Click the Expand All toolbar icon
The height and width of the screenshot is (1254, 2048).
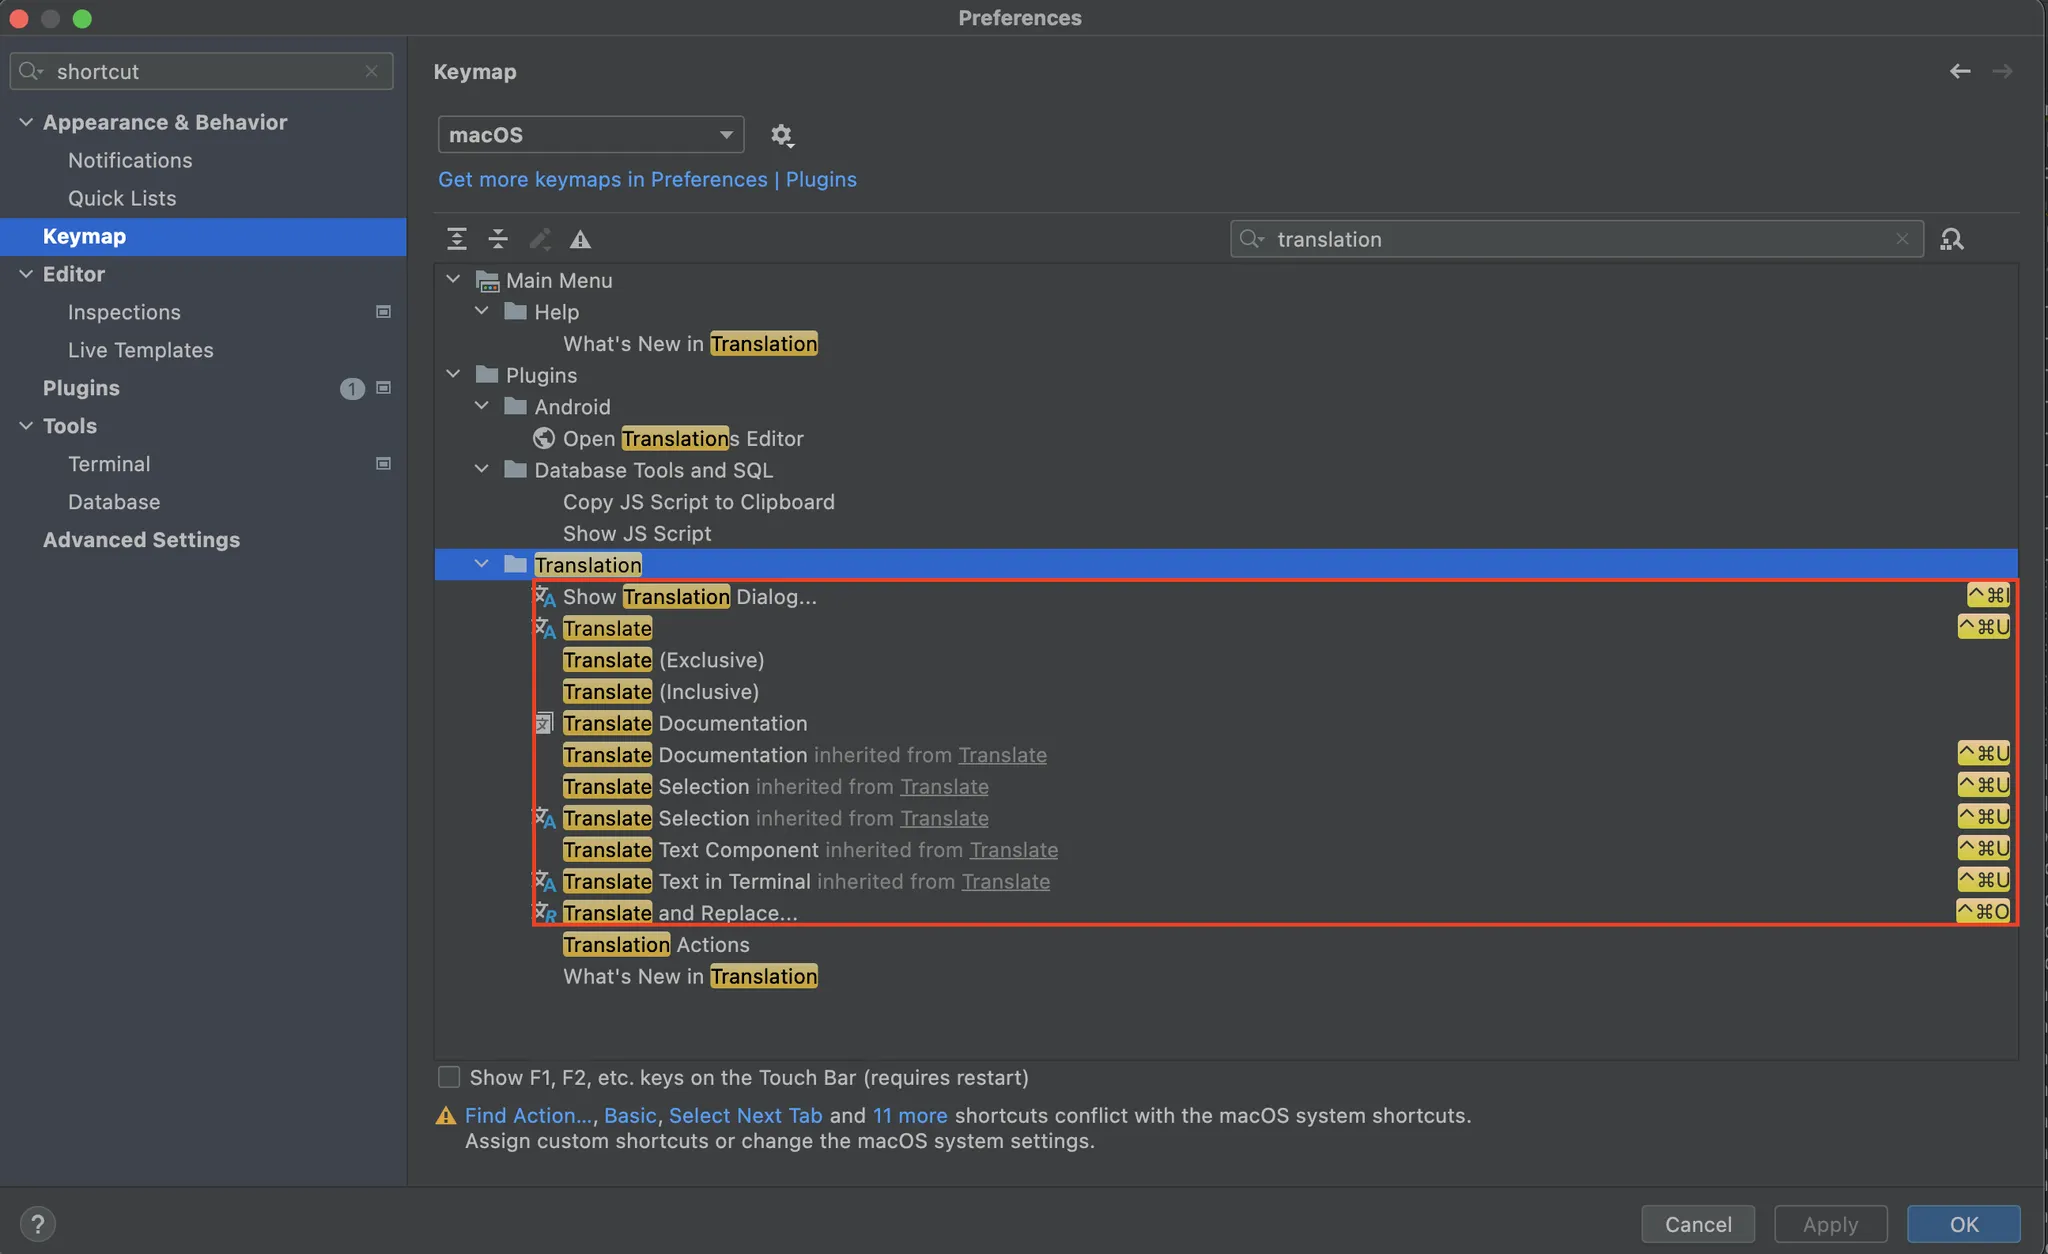tap(457, 239)
